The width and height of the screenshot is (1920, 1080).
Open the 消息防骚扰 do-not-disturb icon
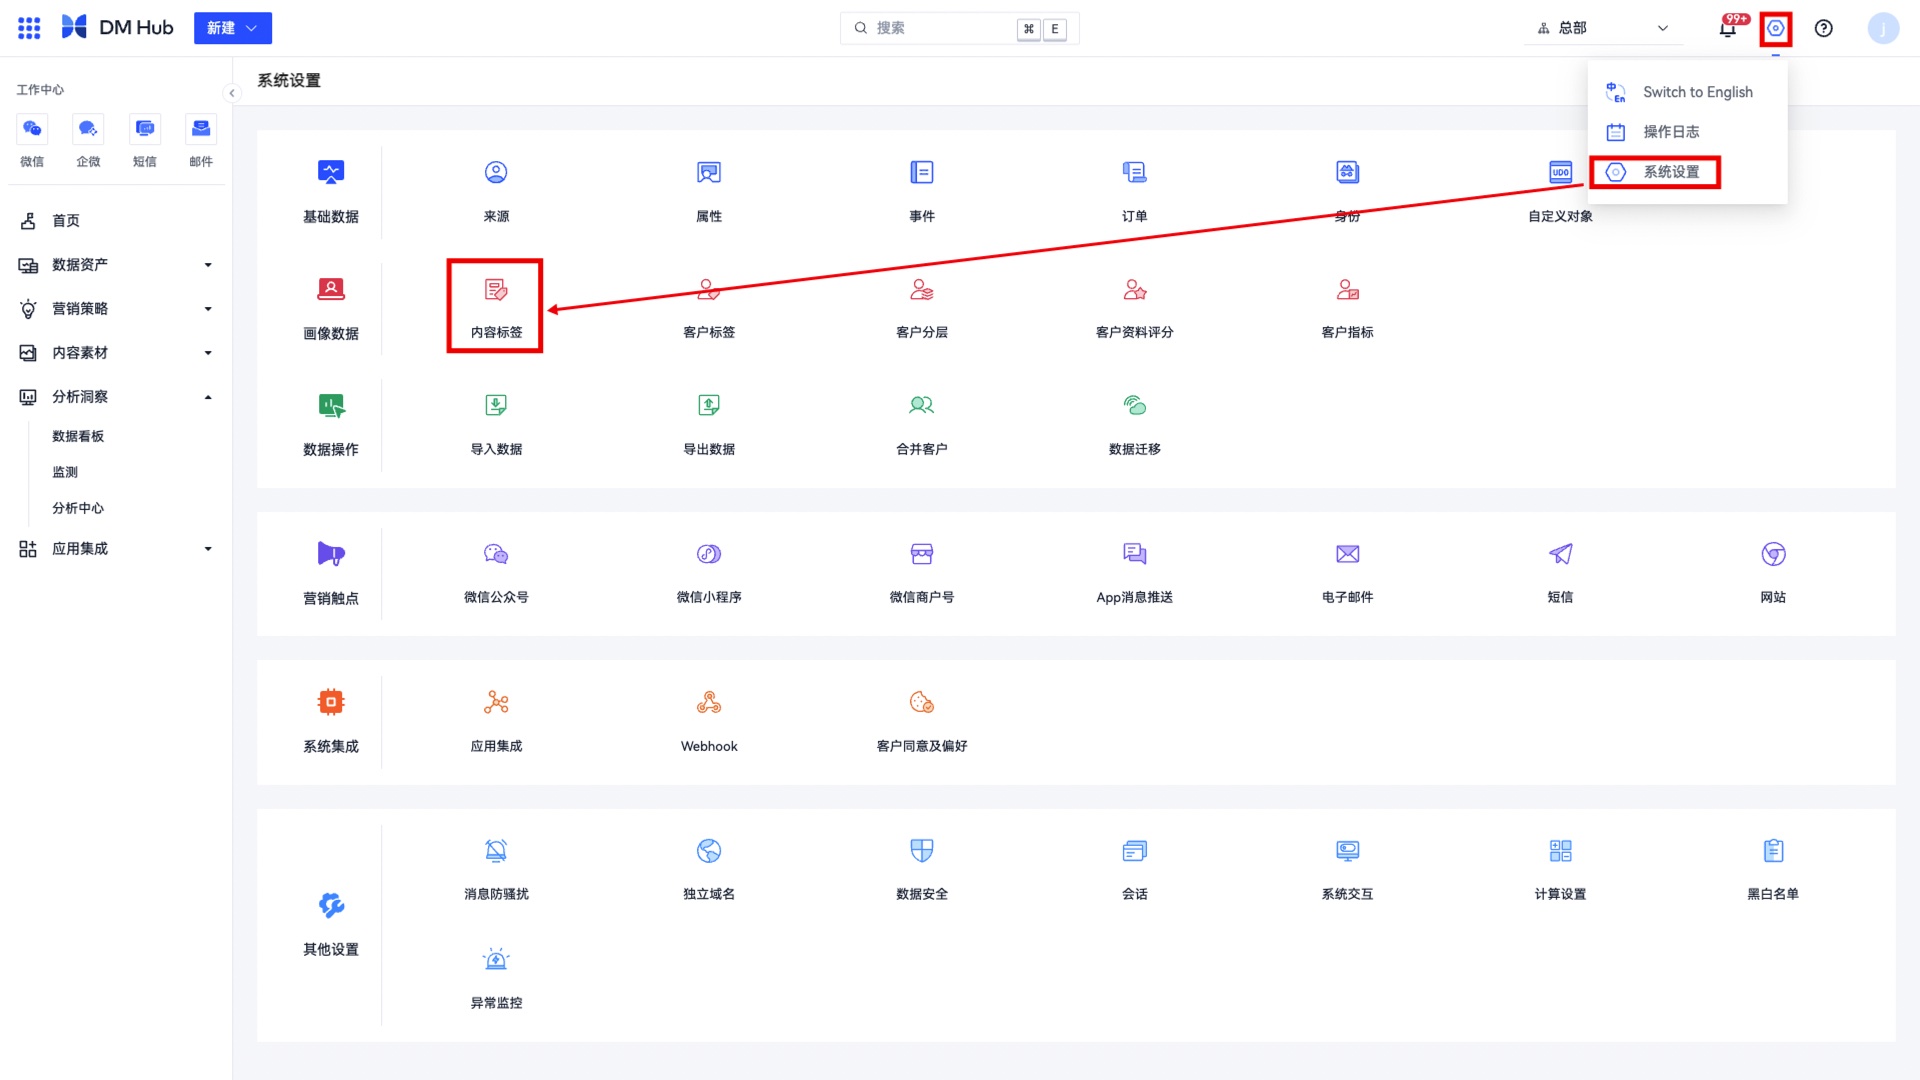[x=496, y=851]
